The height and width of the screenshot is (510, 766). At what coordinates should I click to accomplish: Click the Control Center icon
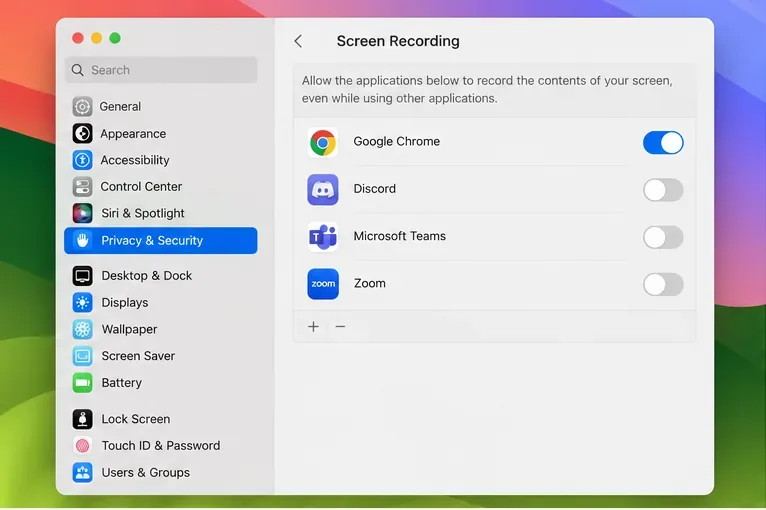tap(82, 187)
